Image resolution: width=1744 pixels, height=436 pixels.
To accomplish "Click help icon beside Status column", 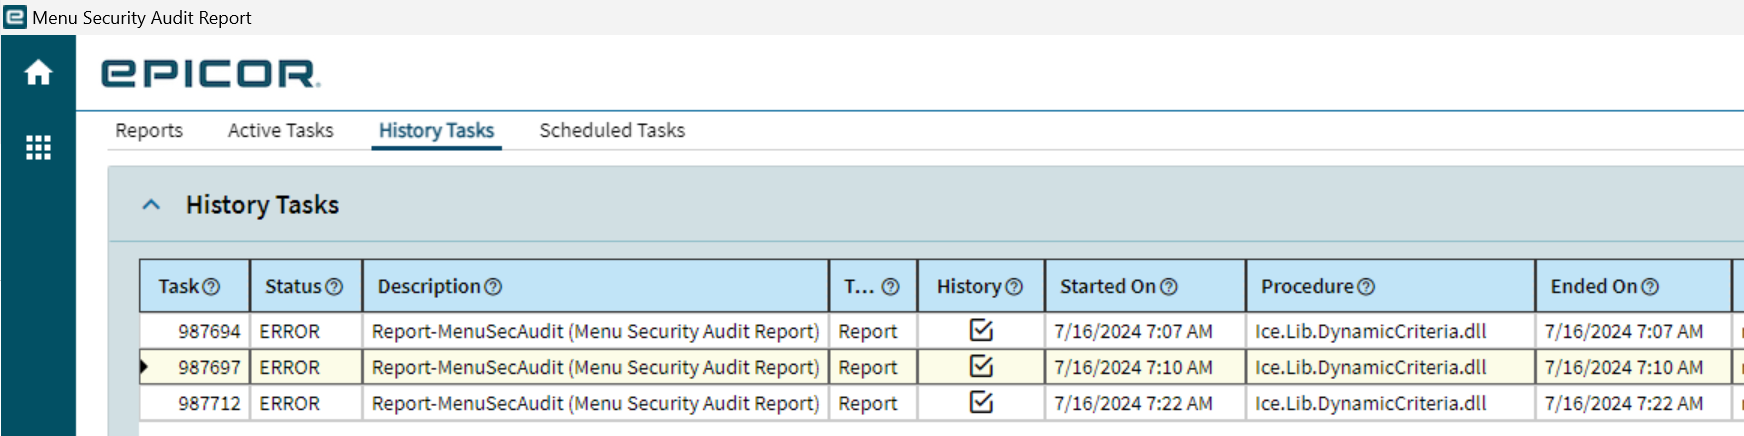I will point(334,287).
